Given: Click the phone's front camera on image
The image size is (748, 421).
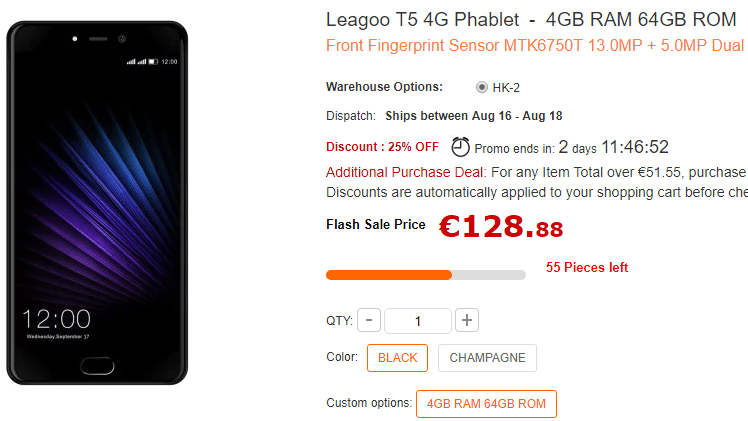Looking at the screenshot, I should point(122,39).
